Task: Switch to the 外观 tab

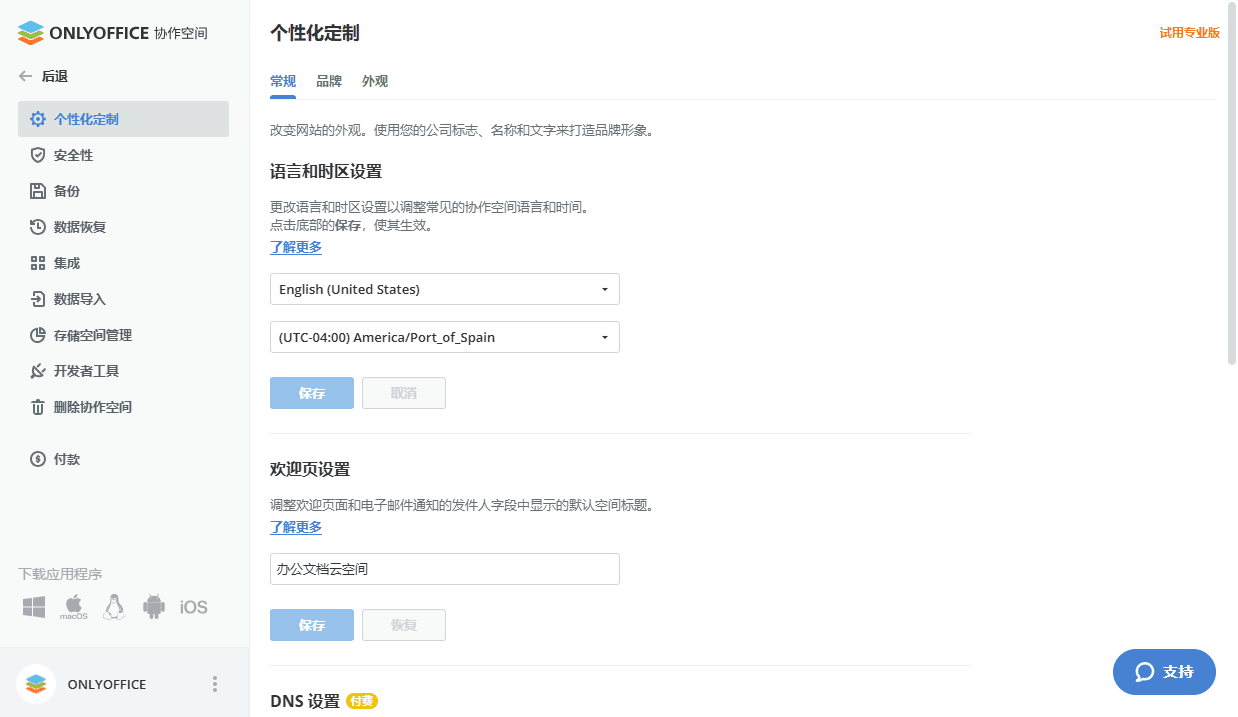Action: (x=375, y=82)
